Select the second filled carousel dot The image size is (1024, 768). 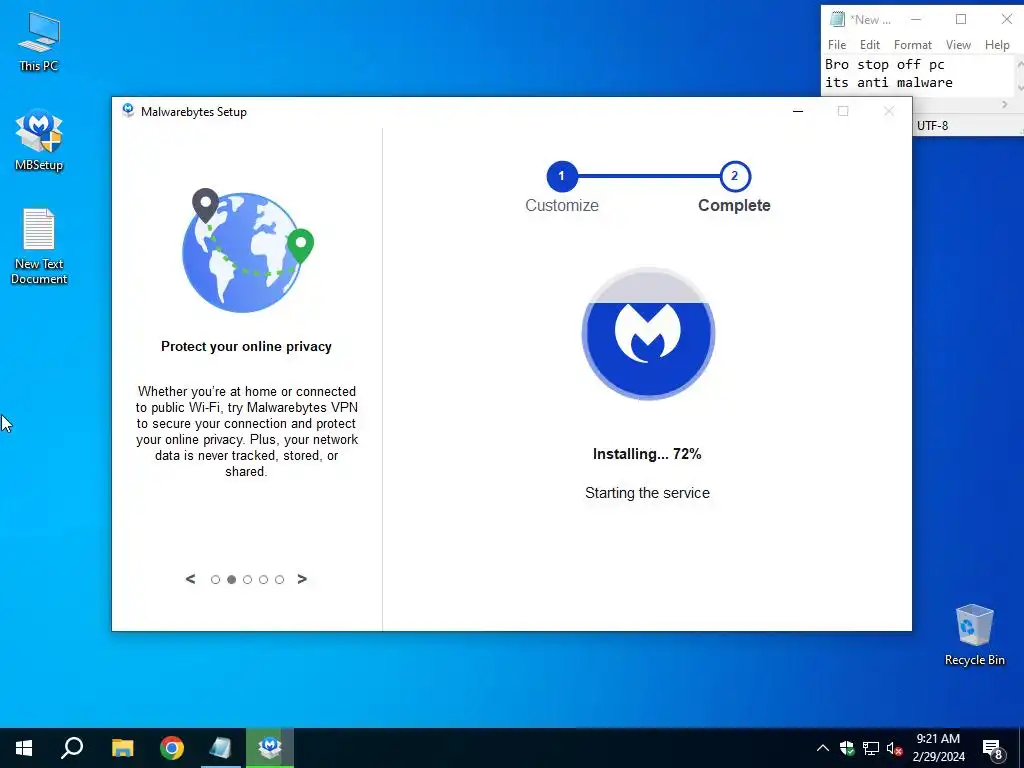click(231, 580)
